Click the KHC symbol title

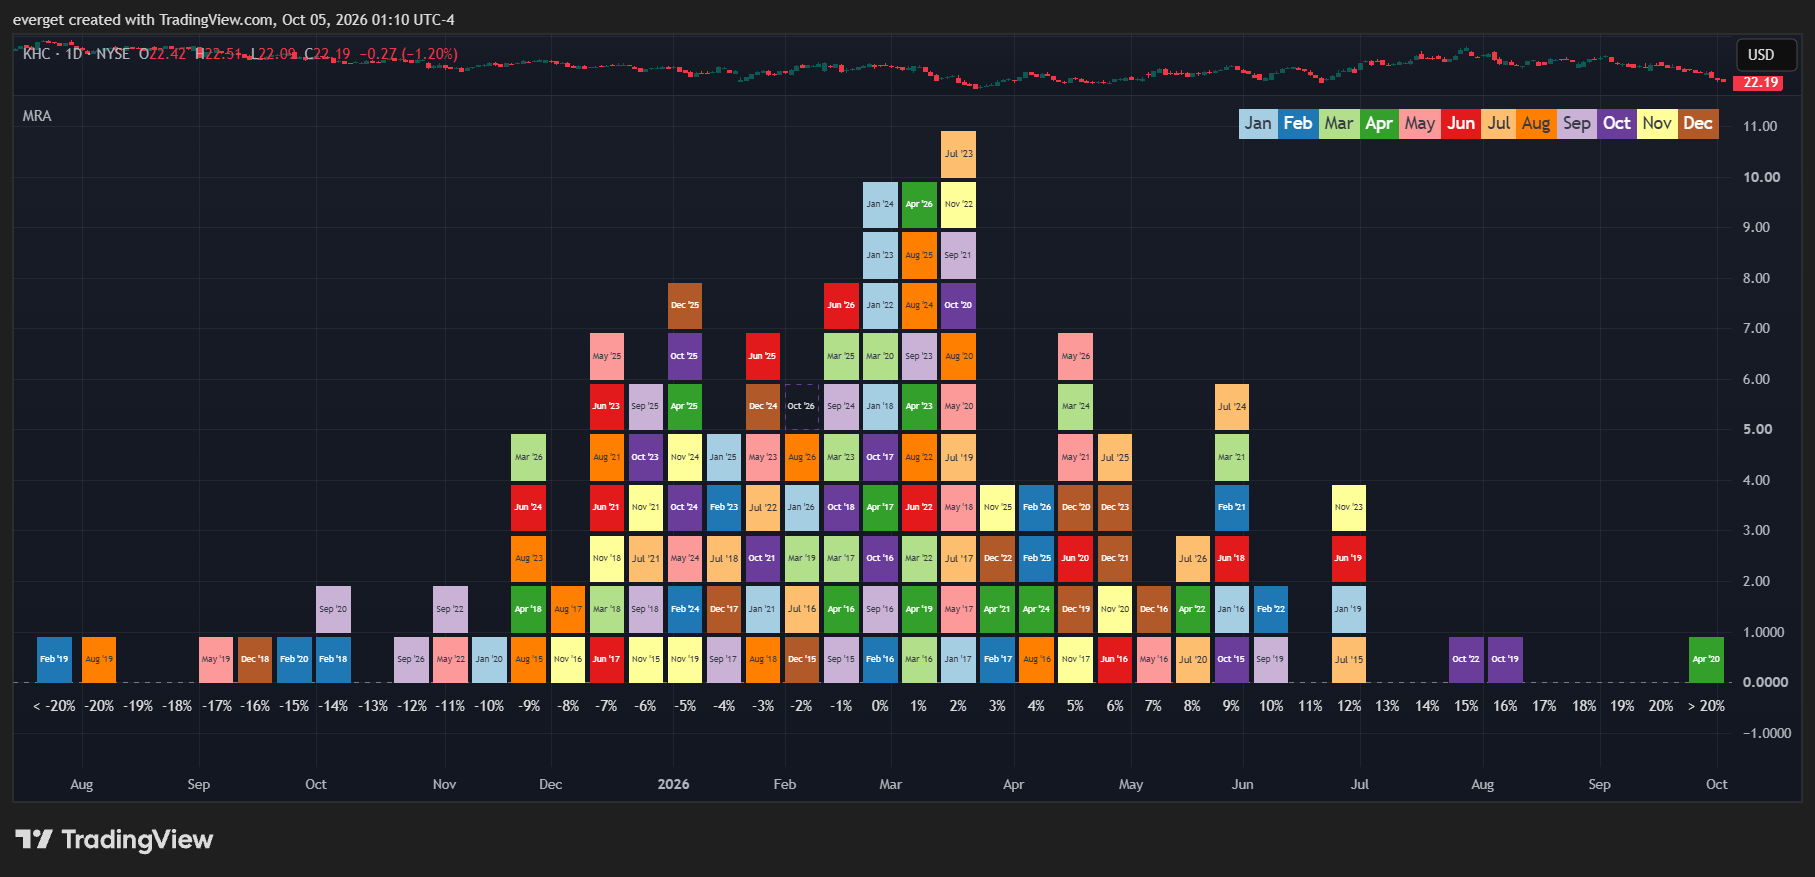[x=77, y=54]
